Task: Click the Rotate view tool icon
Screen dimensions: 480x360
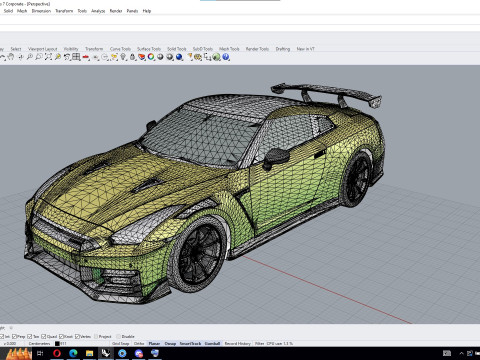Action: click(21, 57)
